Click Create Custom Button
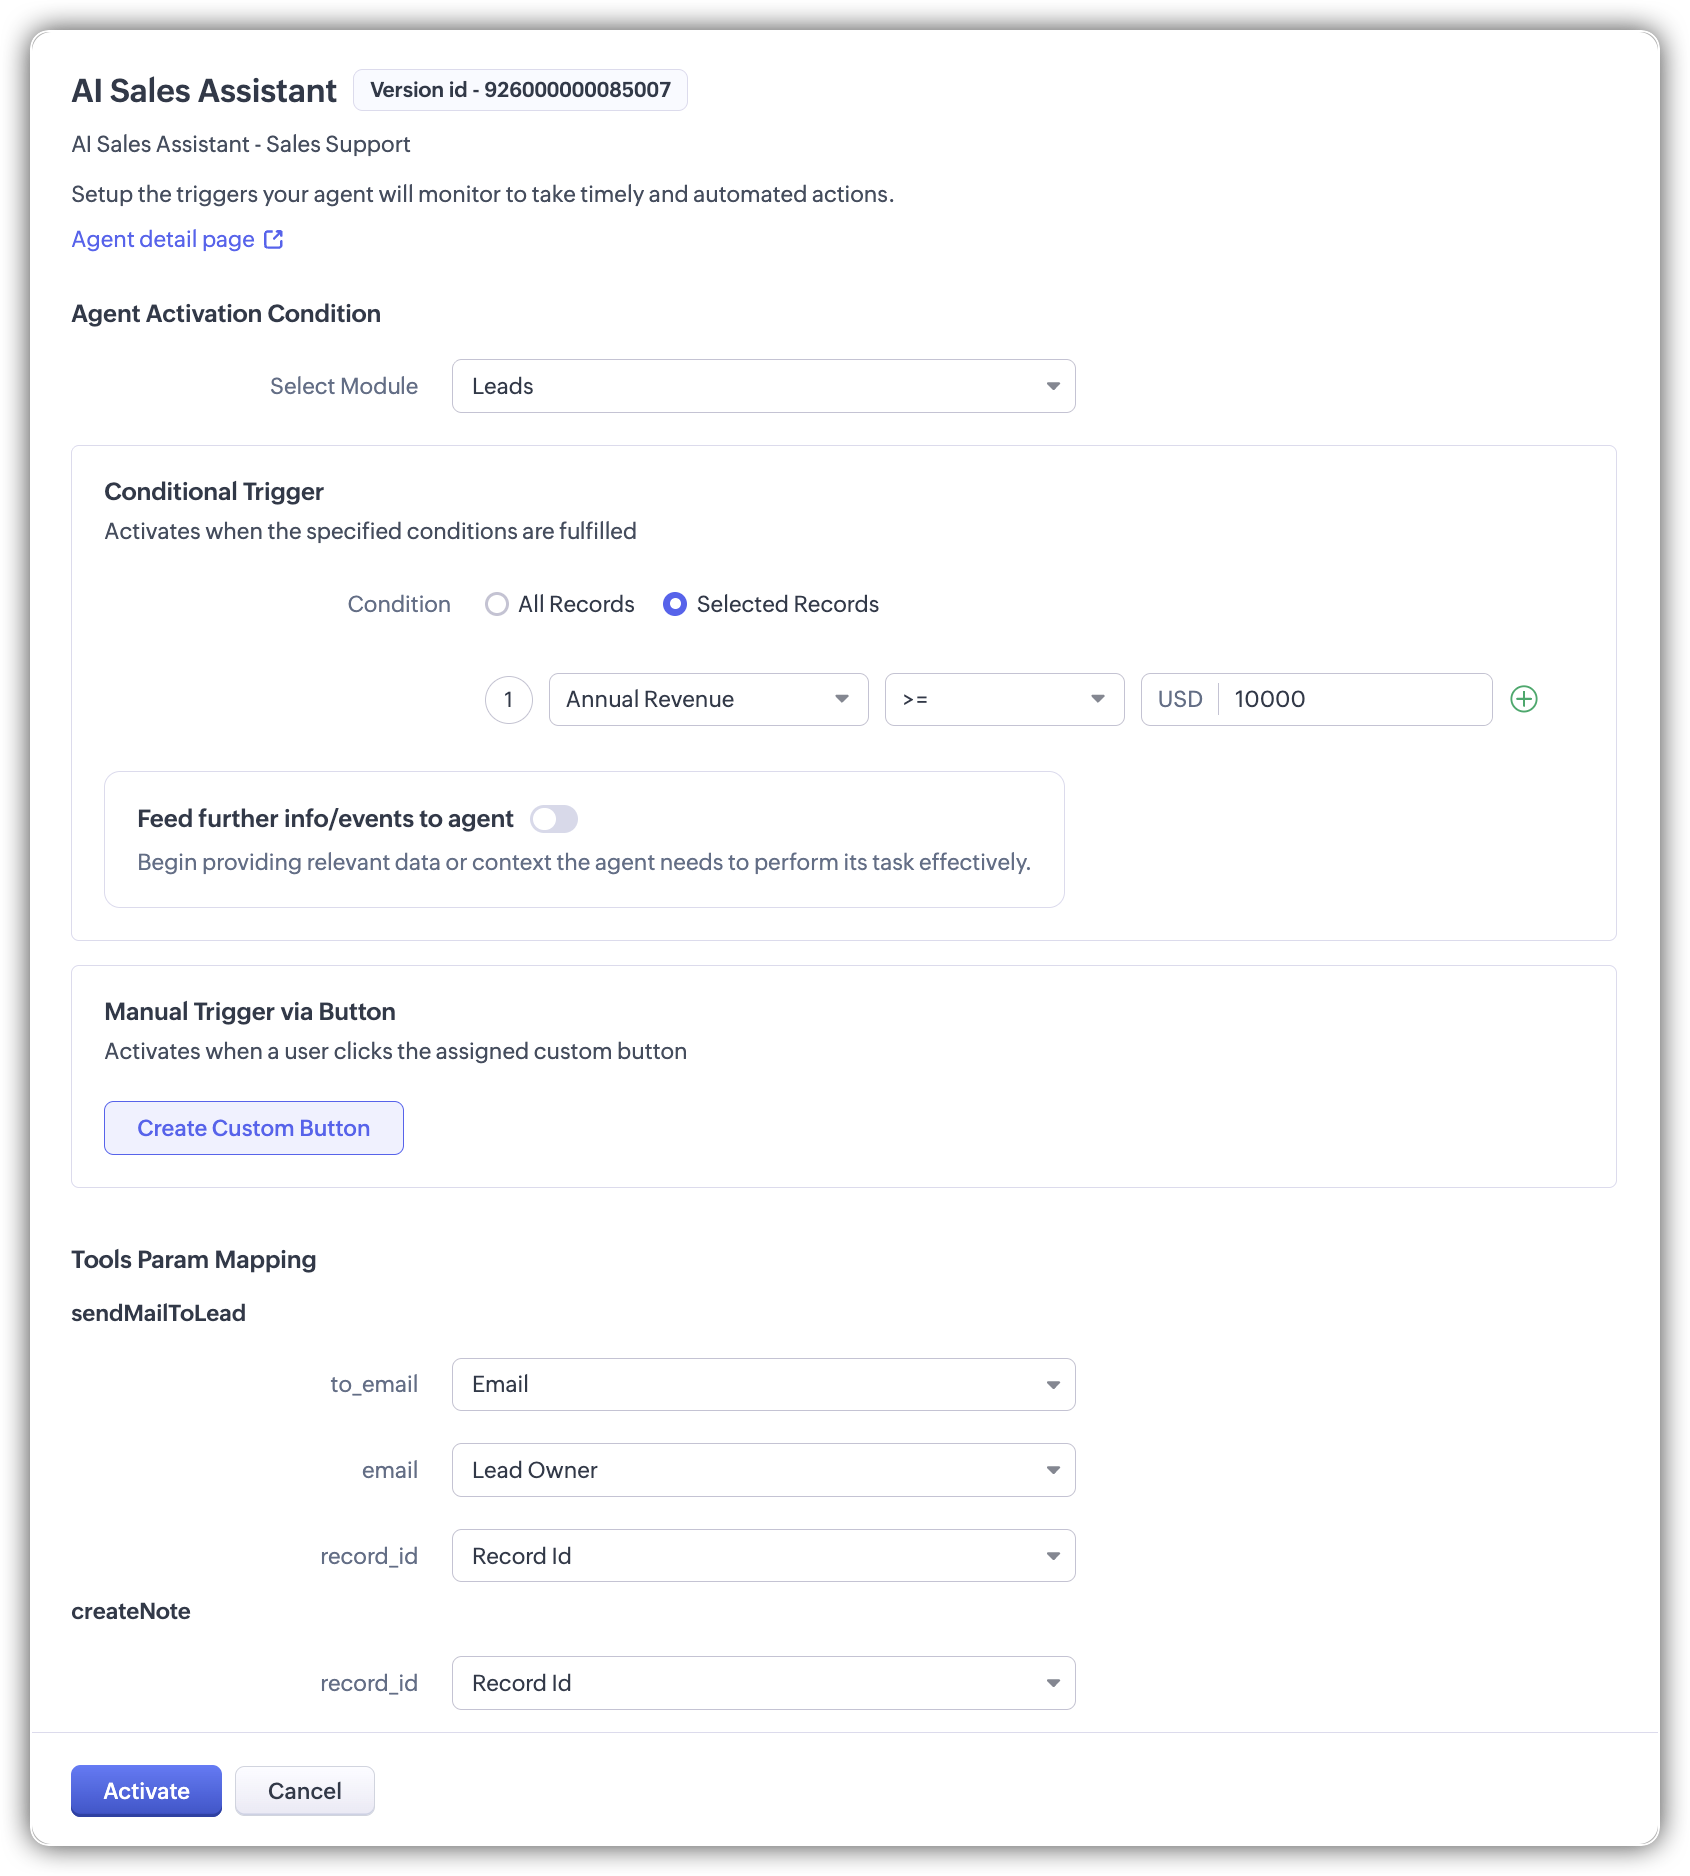This screenshot has height=1876, width=1690. click(x=254, y=1128)
